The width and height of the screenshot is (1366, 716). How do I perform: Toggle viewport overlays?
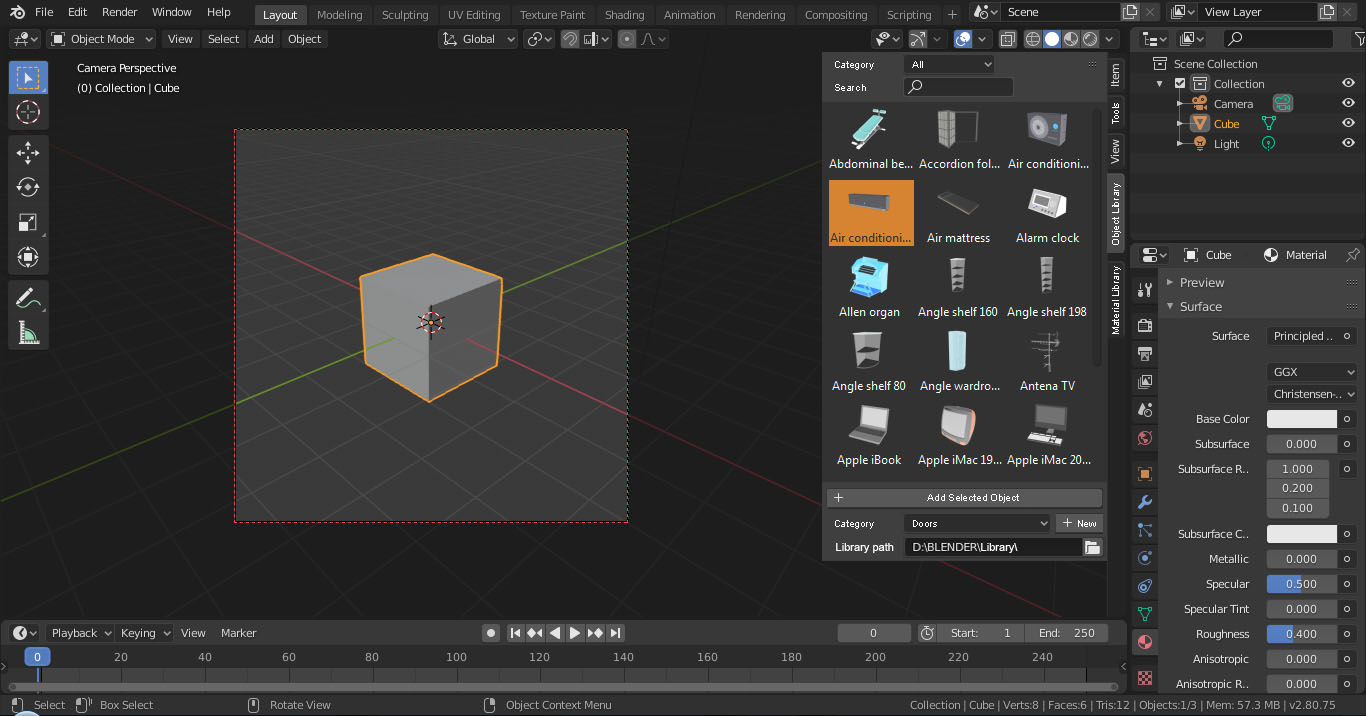pyautogui.click(x=962, y=39)
